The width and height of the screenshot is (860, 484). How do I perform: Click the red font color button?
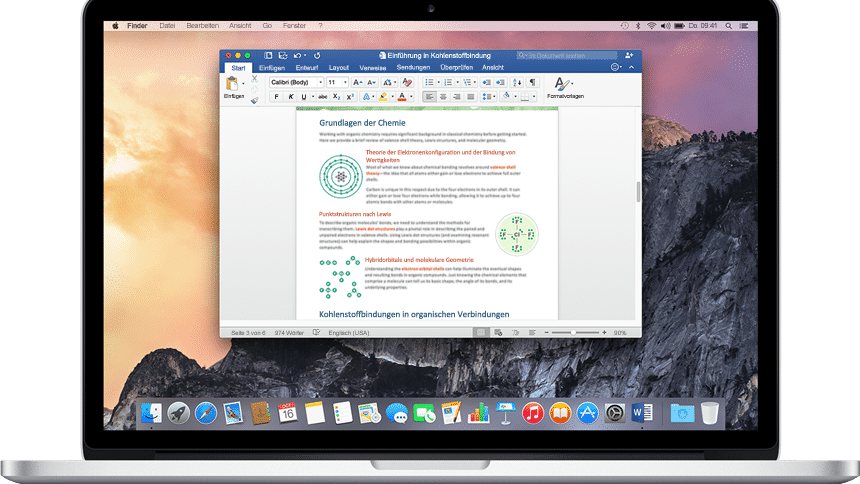(x=402, y=97)
